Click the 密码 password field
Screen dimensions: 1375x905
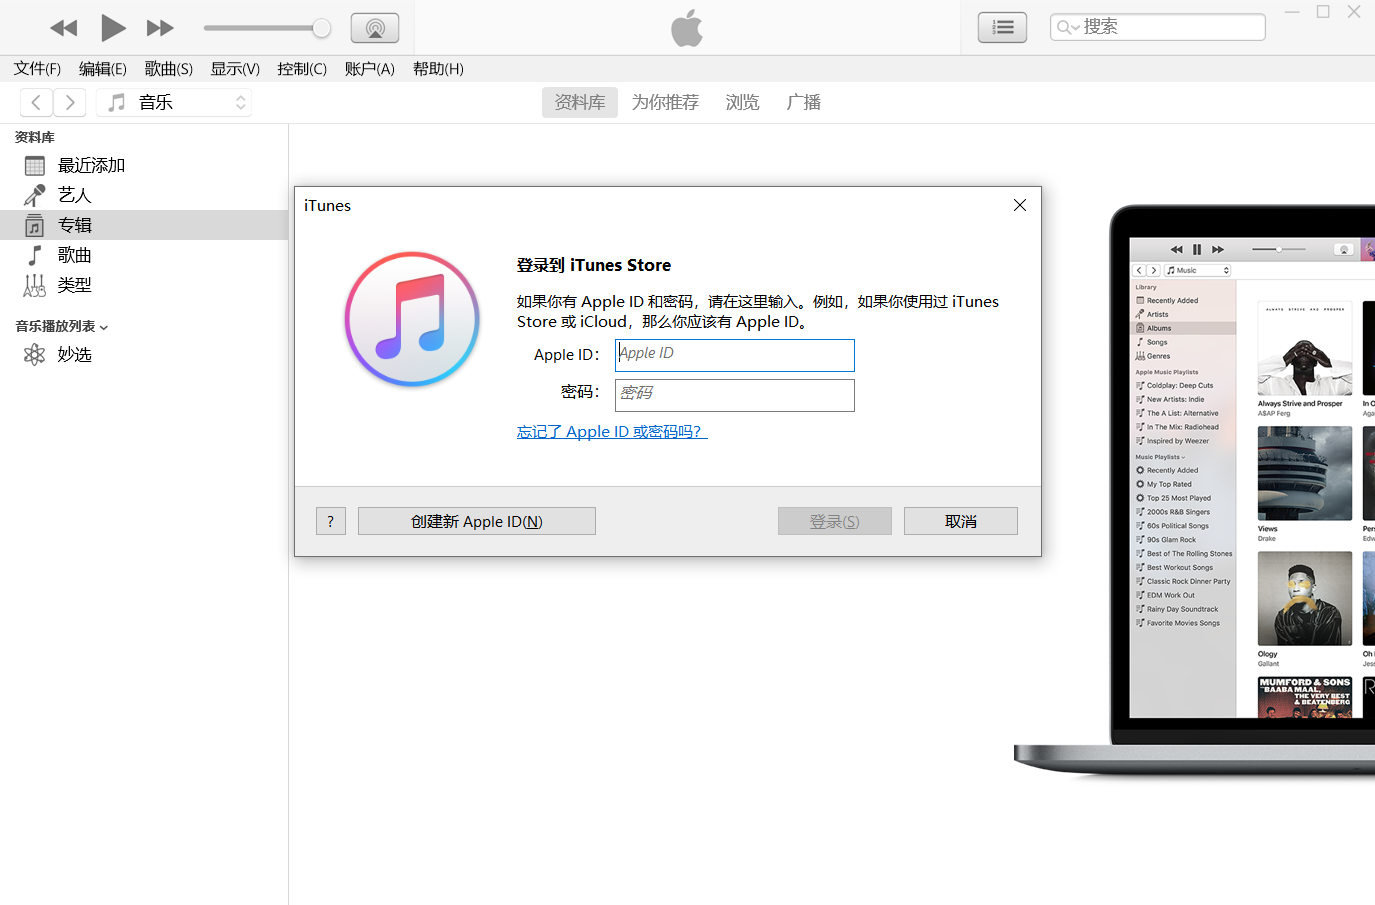click(x=735, y=395)
